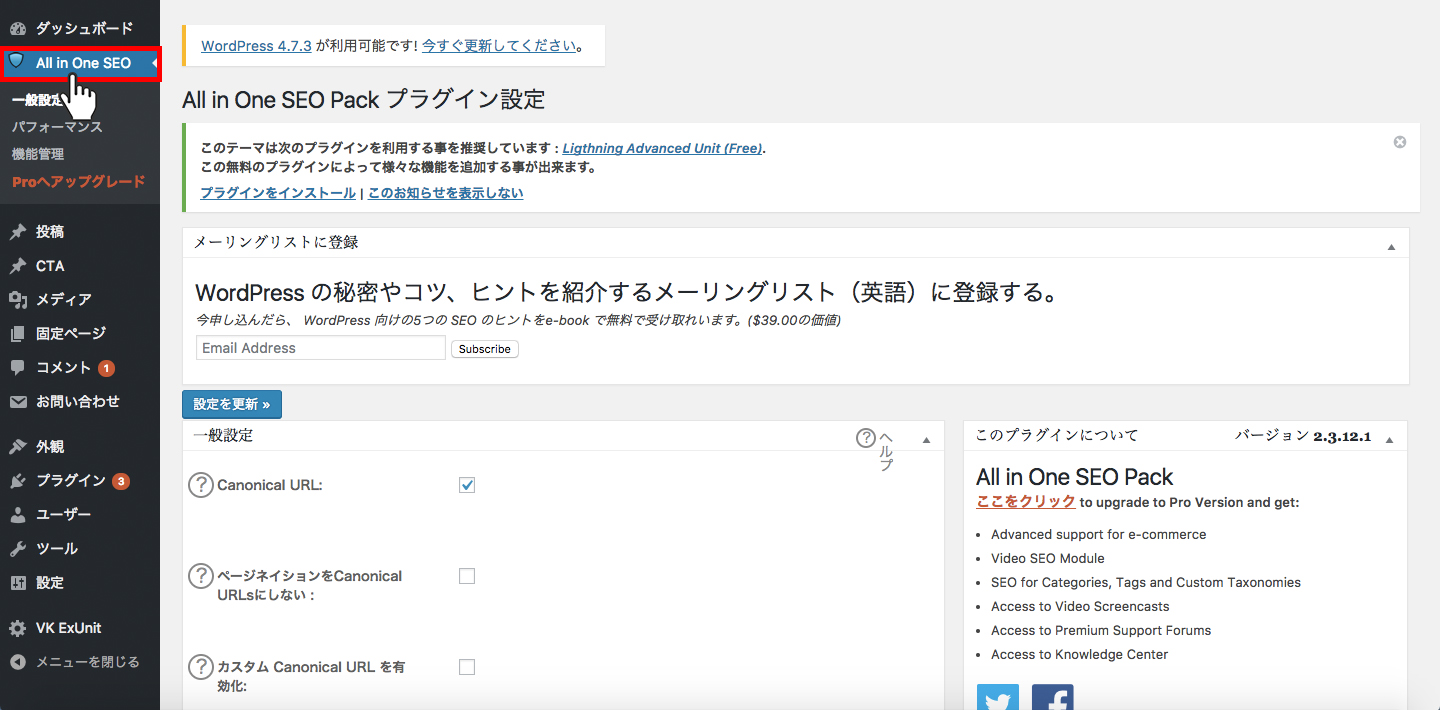Collapse the 一般設定 panel arrow

[926, 440]
